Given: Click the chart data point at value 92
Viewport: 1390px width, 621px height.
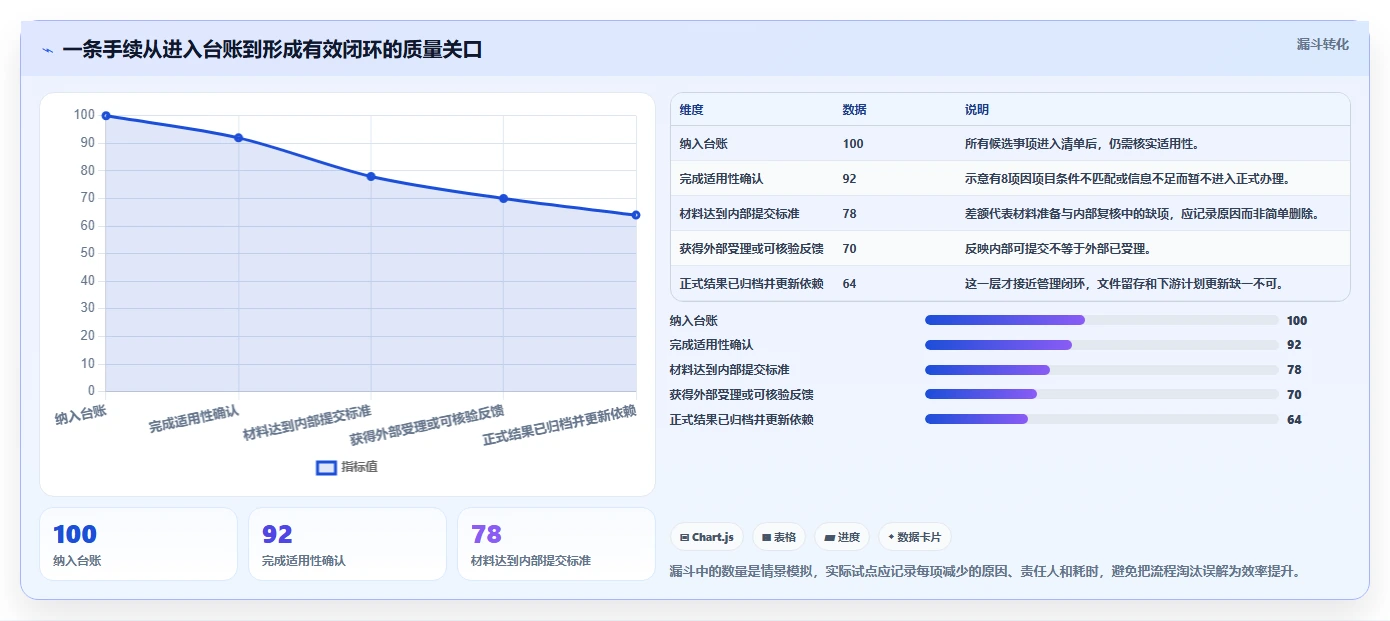Looking at the screenshot, I should pos(238,138).
